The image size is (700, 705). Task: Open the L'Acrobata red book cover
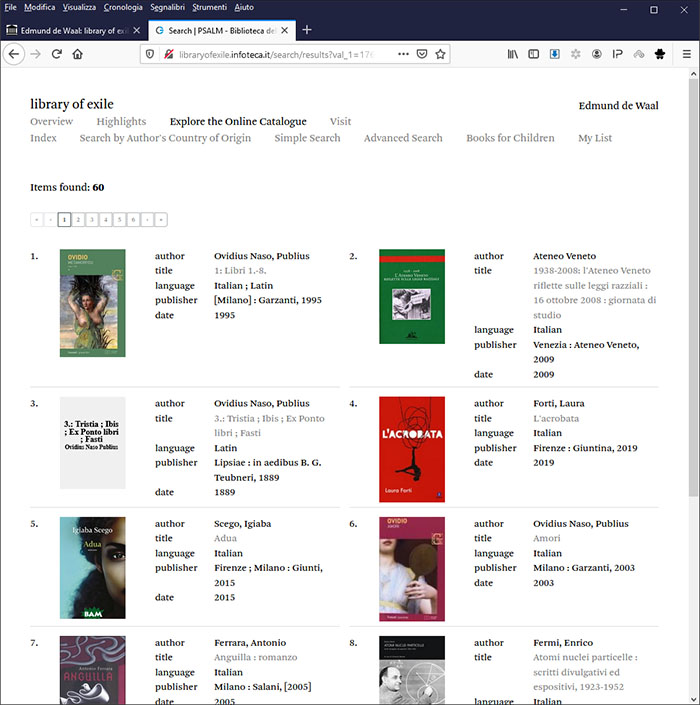[412, 449]
